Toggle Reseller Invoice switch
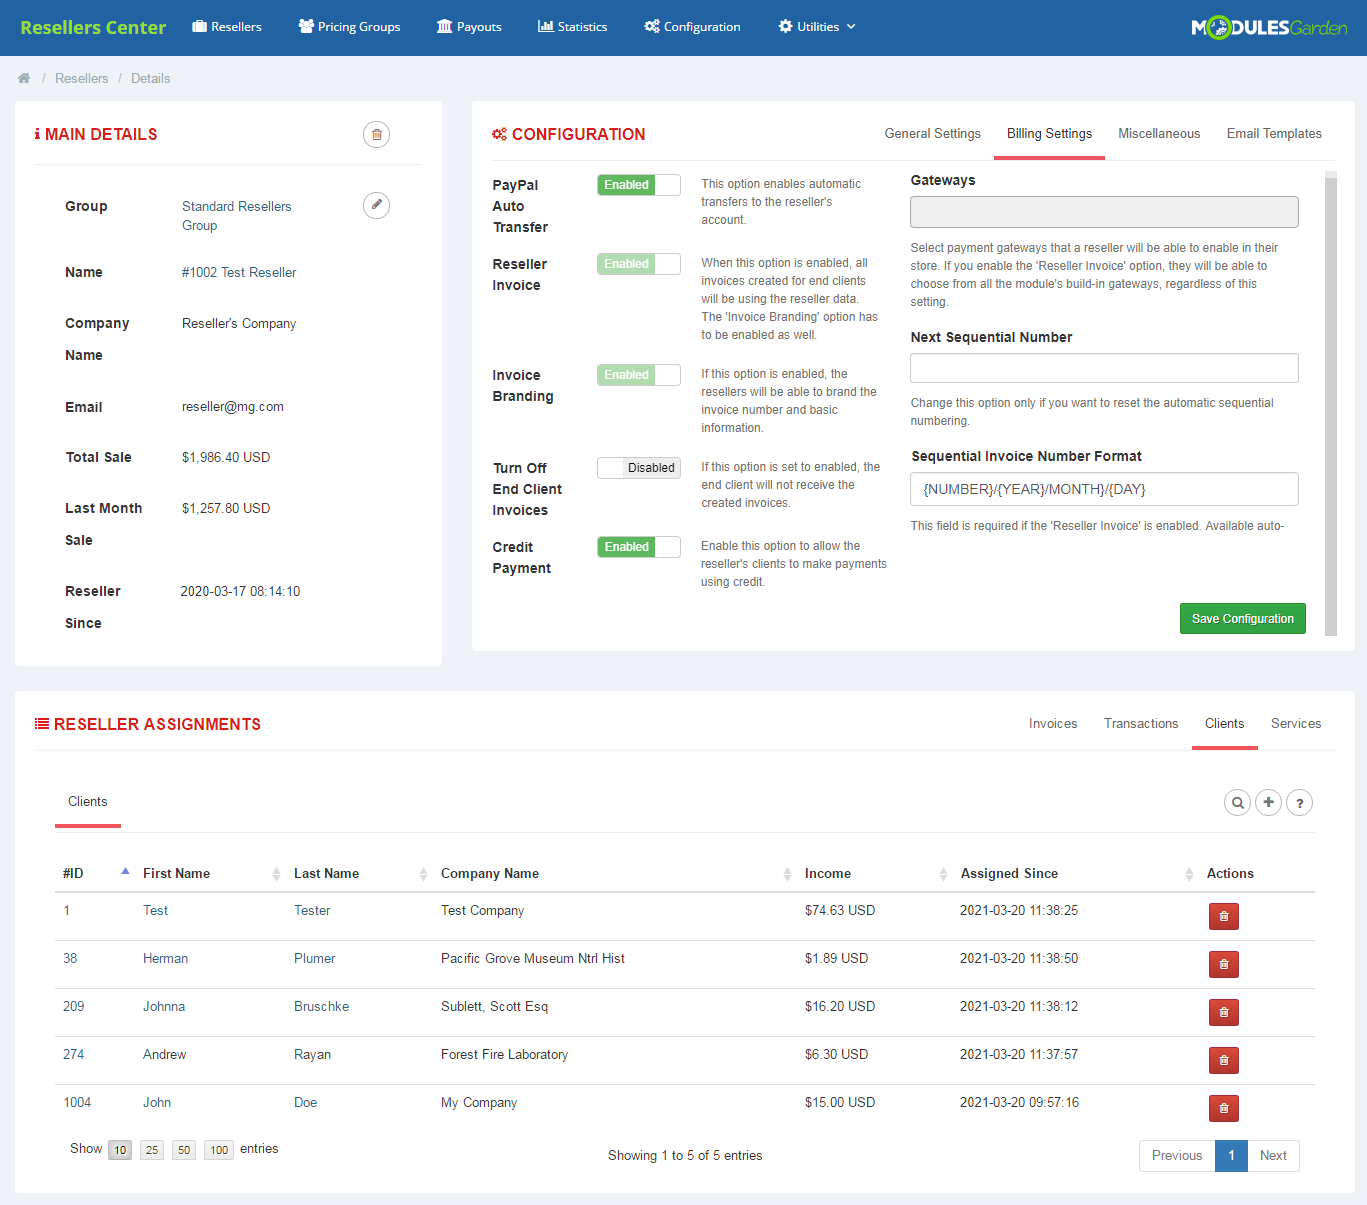The width and height of the screenshot is (1367, 1205). coord(639,264)
